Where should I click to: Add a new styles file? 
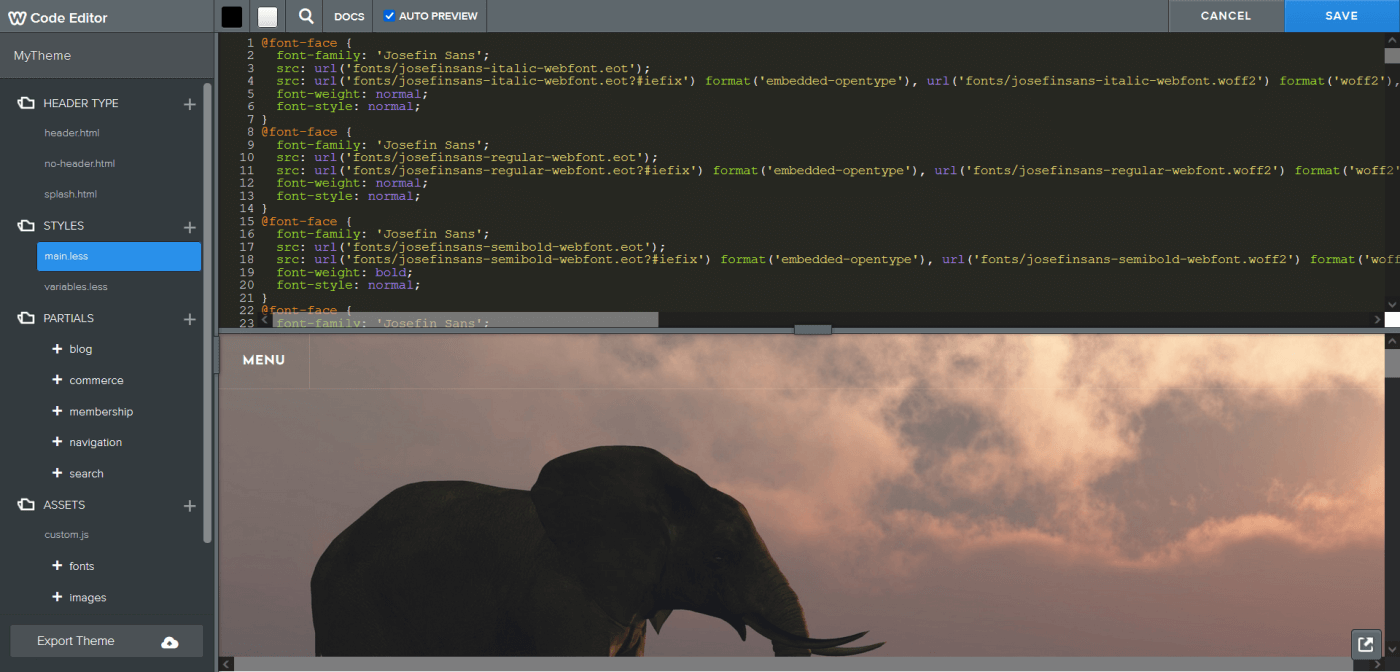tap(190, 227)
